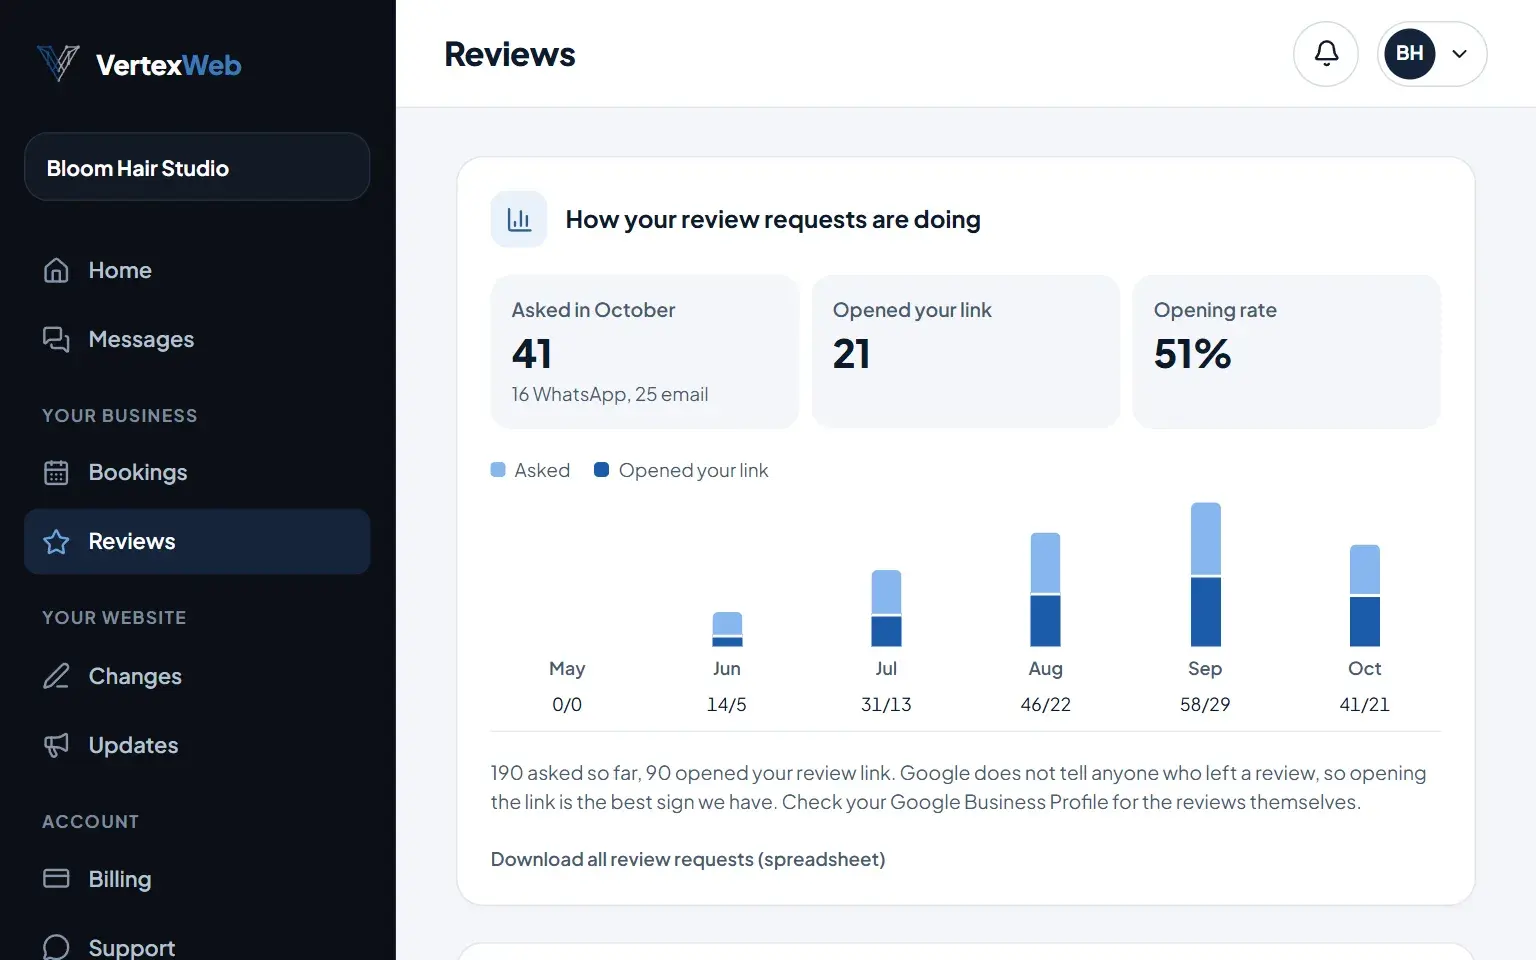Click the Sep bar in the chart
The image size is (1536, 960).
click(1205, 575)
